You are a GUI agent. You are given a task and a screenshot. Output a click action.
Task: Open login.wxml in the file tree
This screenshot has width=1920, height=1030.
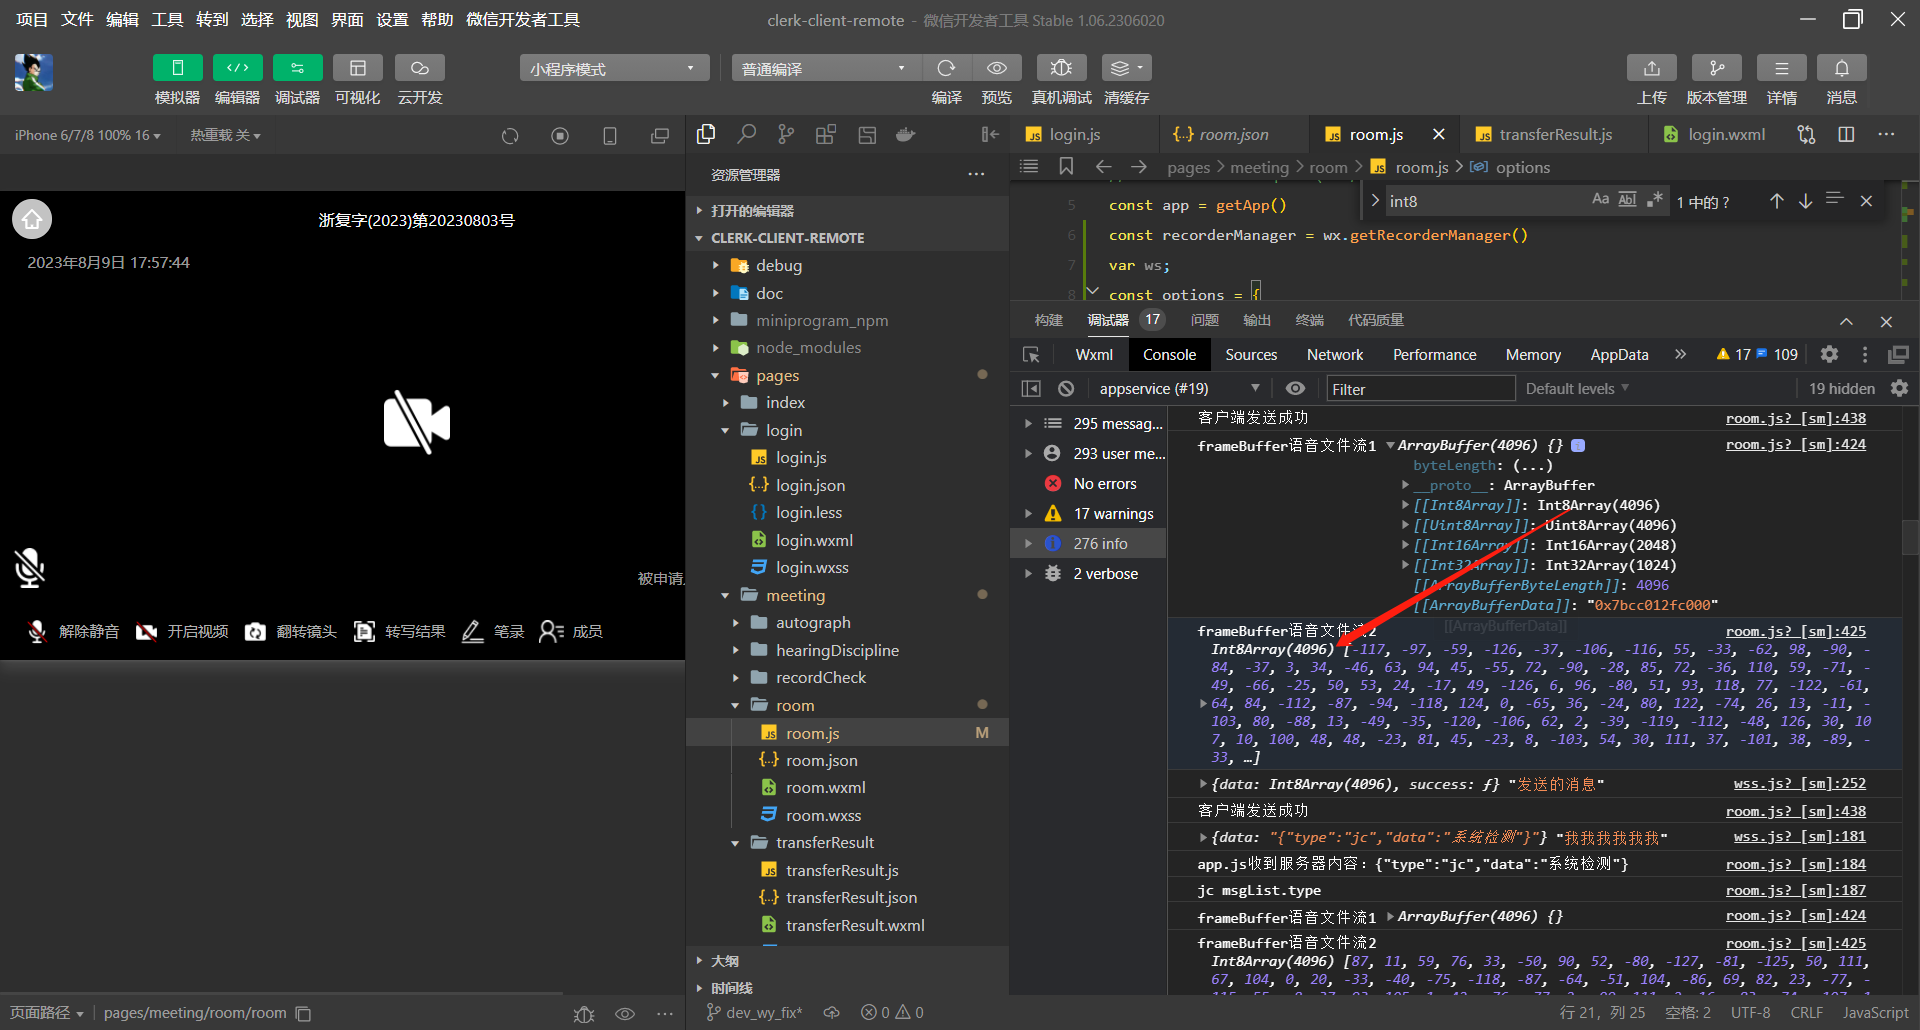pos(814,540)
